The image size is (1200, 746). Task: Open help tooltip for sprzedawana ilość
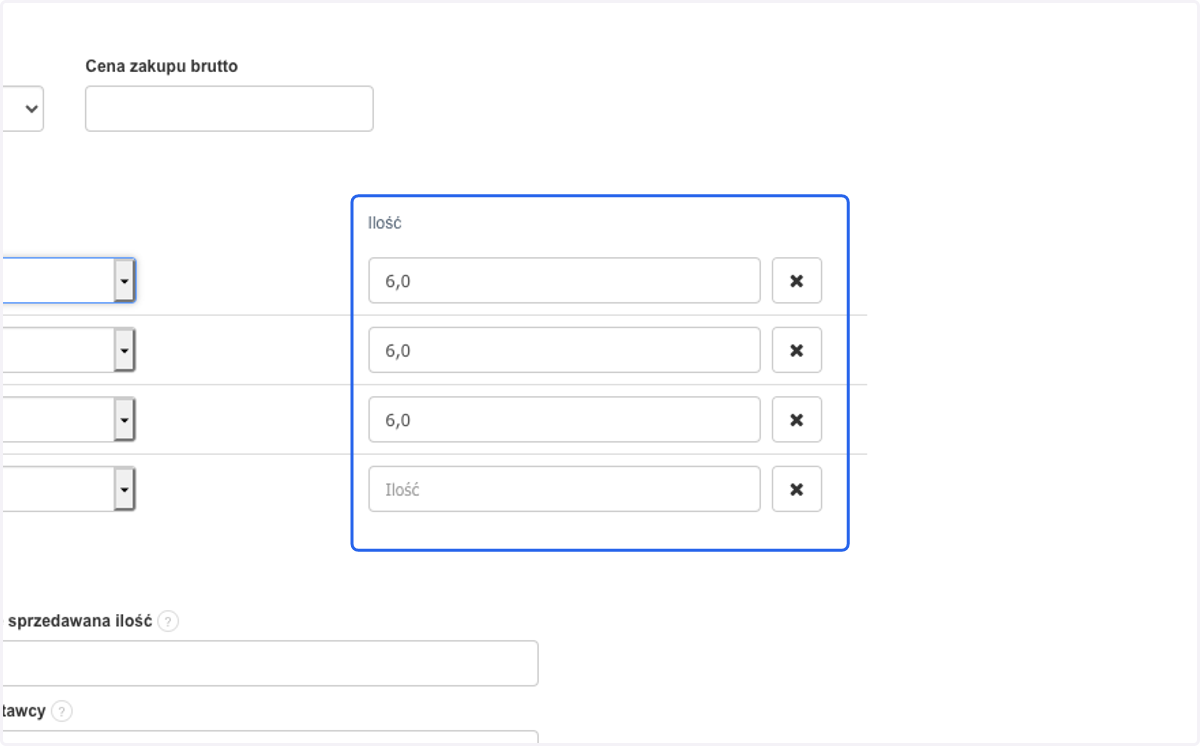[x=168, y=621]
